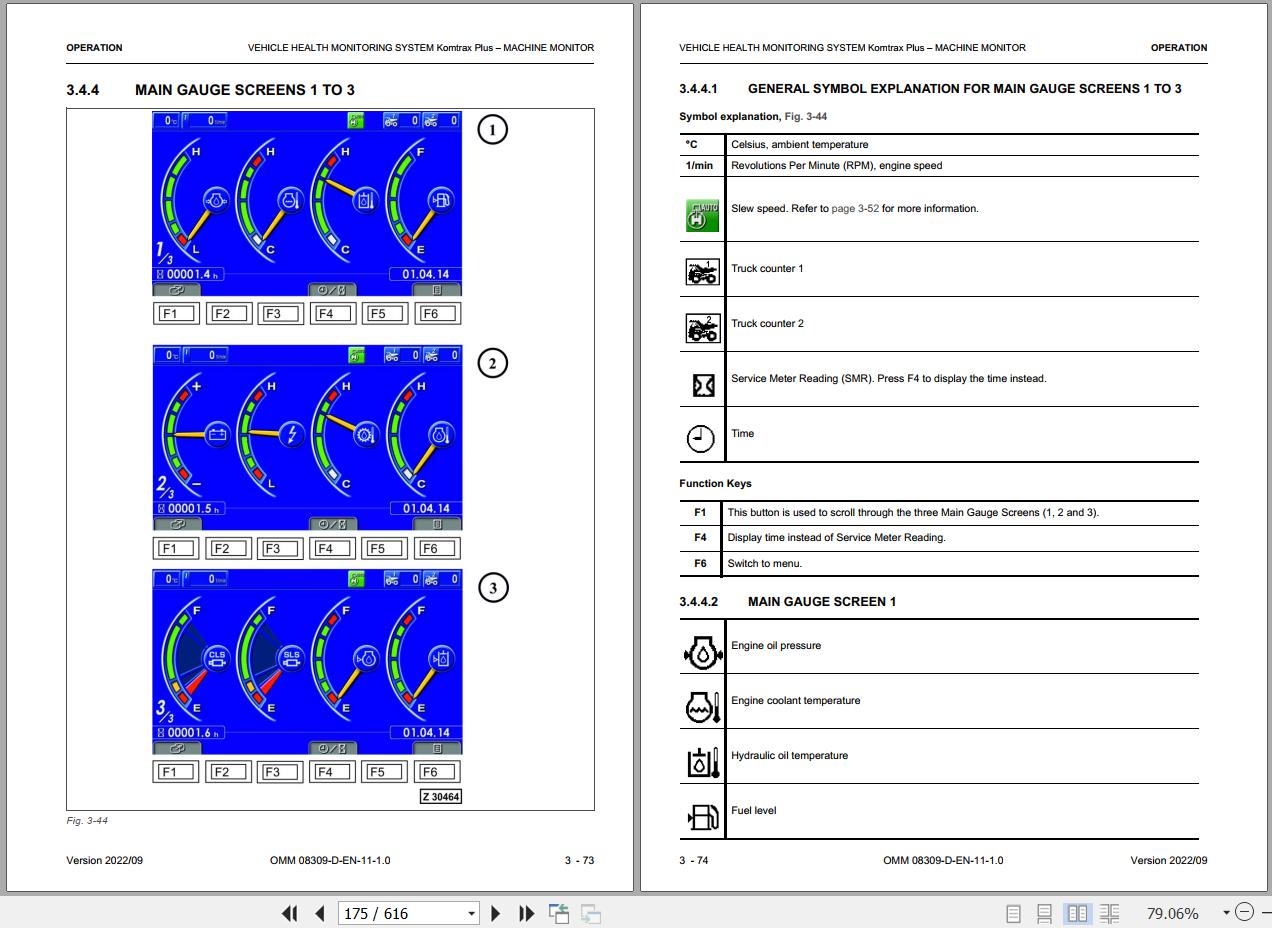Click the page number input field
Screen dimensions: 1272x928
pos(400,913)
